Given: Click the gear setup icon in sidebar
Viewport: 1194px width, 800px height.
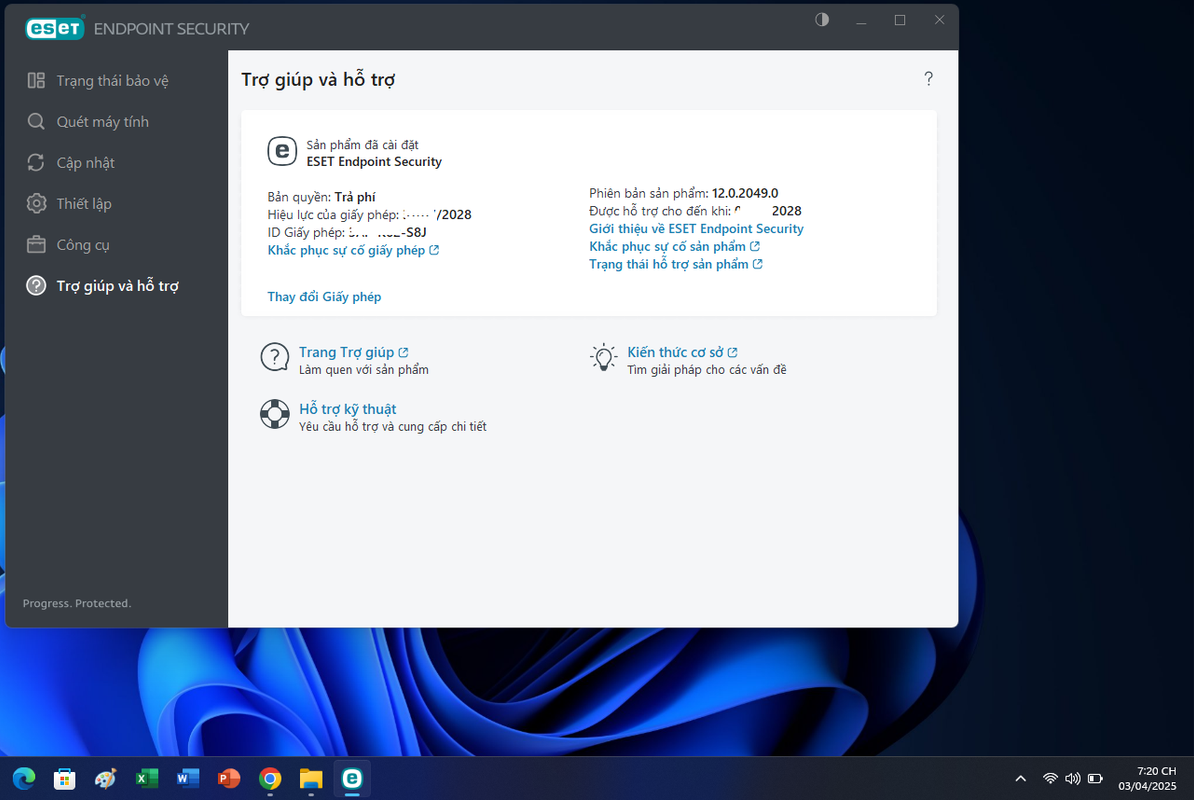Looking at the screenshot, I should tap(36, 204).
